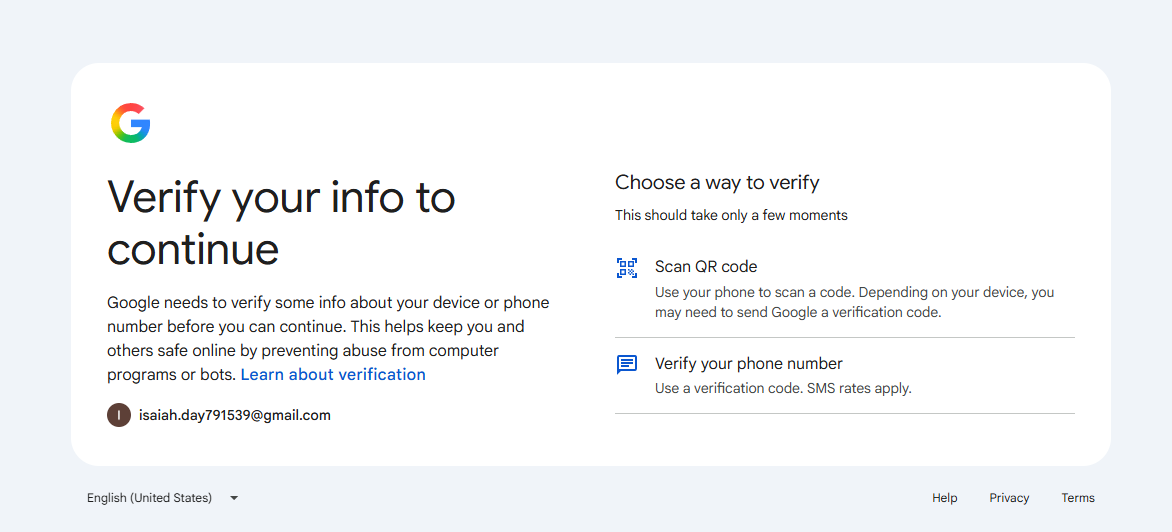Click the phone message chat icon
Screen dimensions: 1172x532
(626, 365)
